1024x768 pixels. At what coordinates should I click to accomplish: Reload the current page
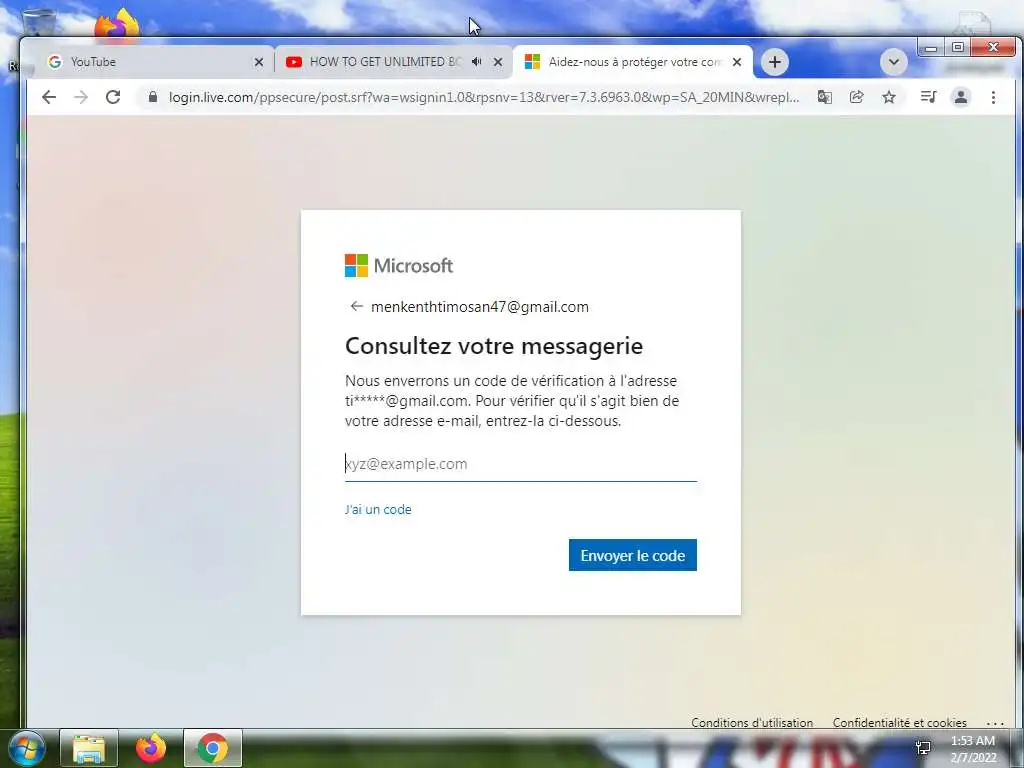tap(113, 97)
